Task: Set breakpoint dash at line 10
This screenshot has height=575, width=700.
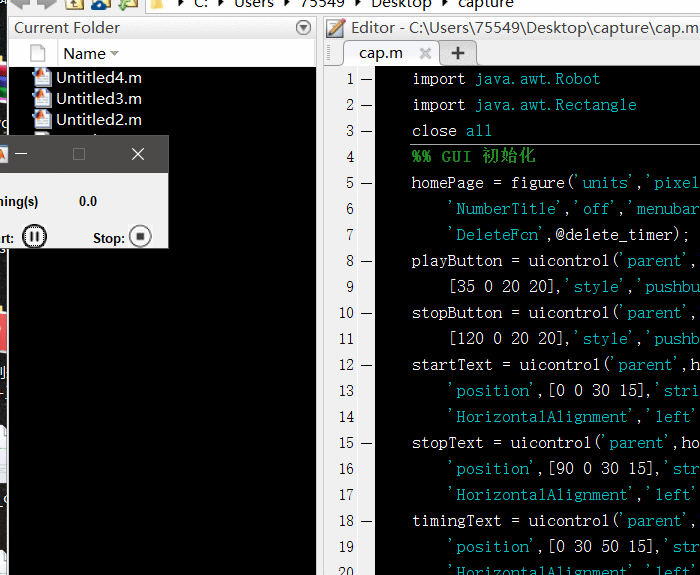Action: 367,313
